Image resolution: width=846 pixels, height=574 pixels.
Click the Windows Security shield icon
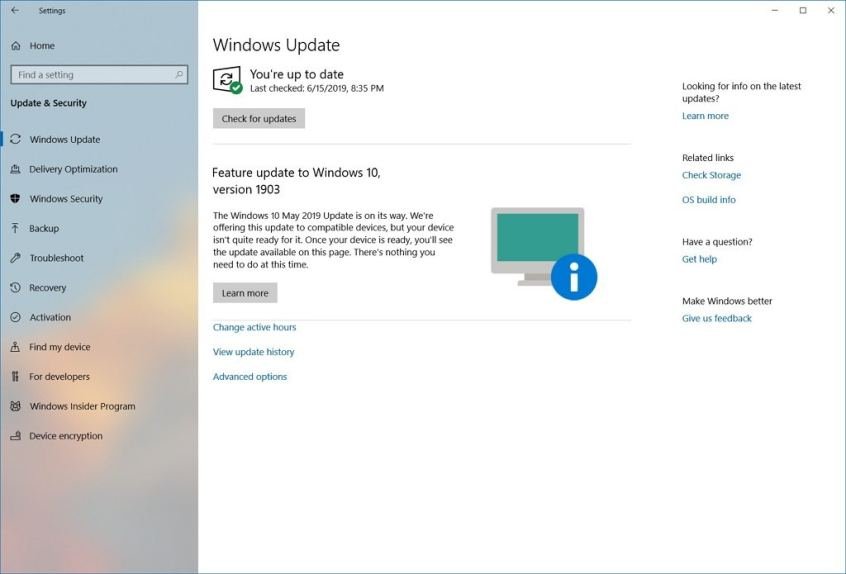(x=15, y=199)
